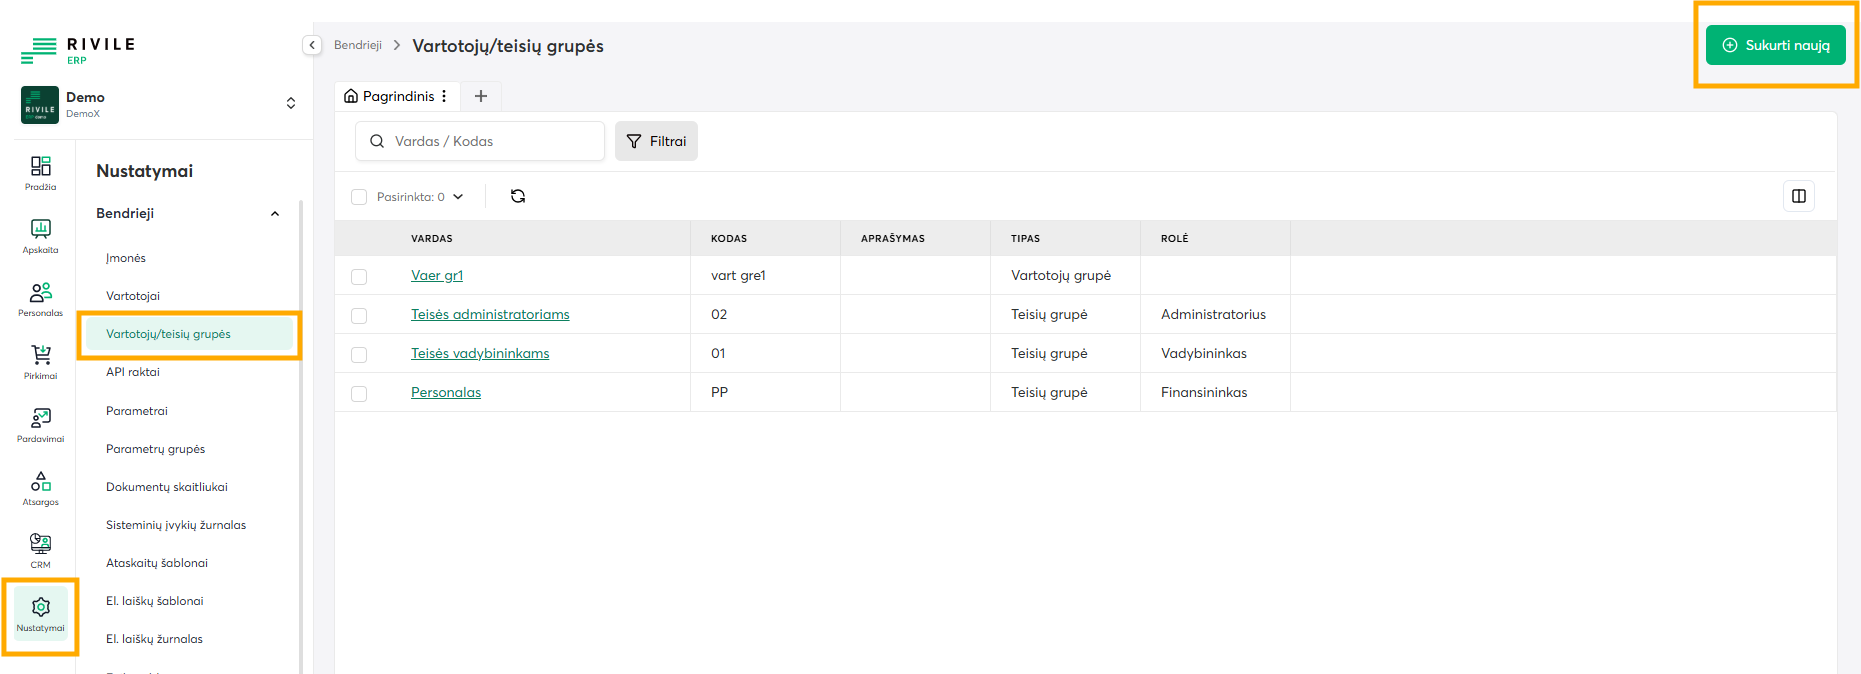The height and width of the screenshot is (674, 1861).
Task: Toggle the column layout icon
Action: pos(1798,196)
